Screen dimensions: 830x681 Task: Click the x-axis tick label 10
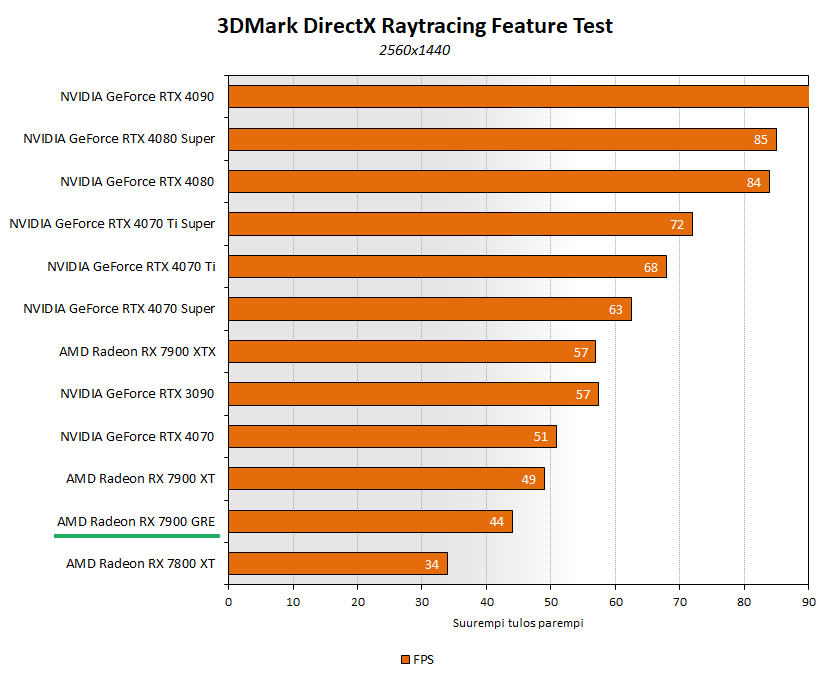pos(293,602)
